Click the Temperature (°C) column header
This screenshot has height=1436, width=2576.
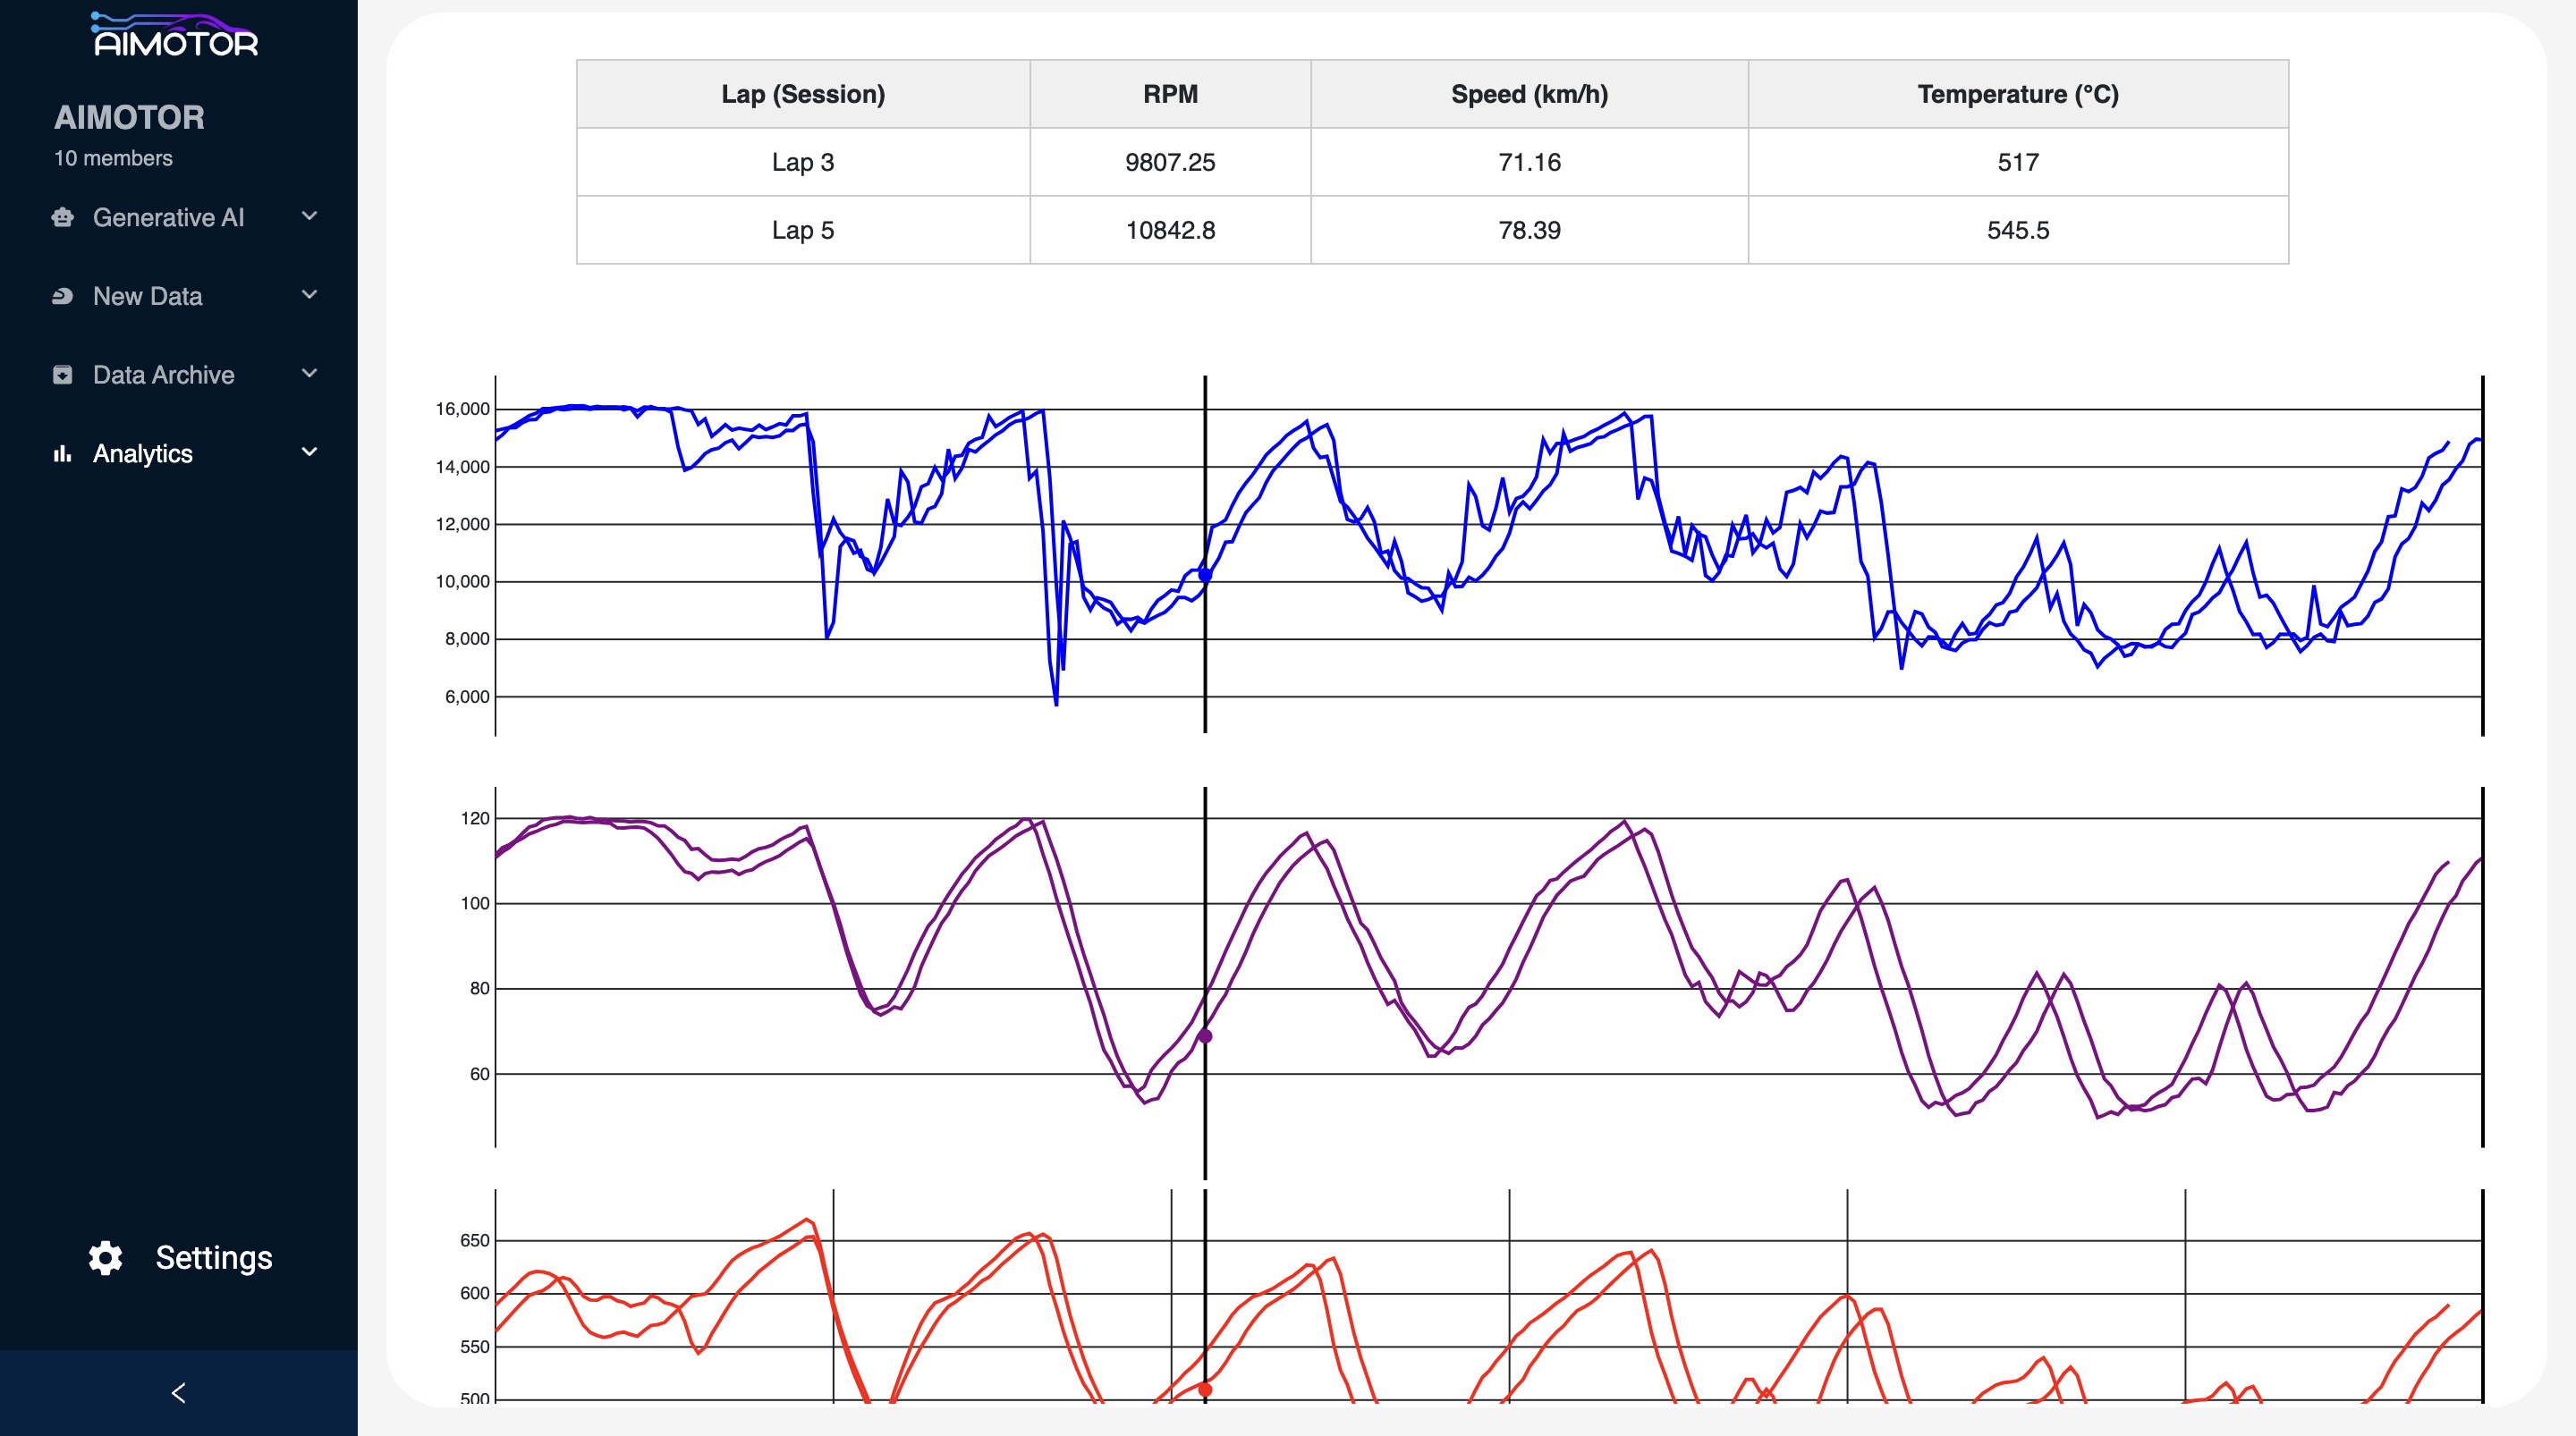click(2017, 94)
